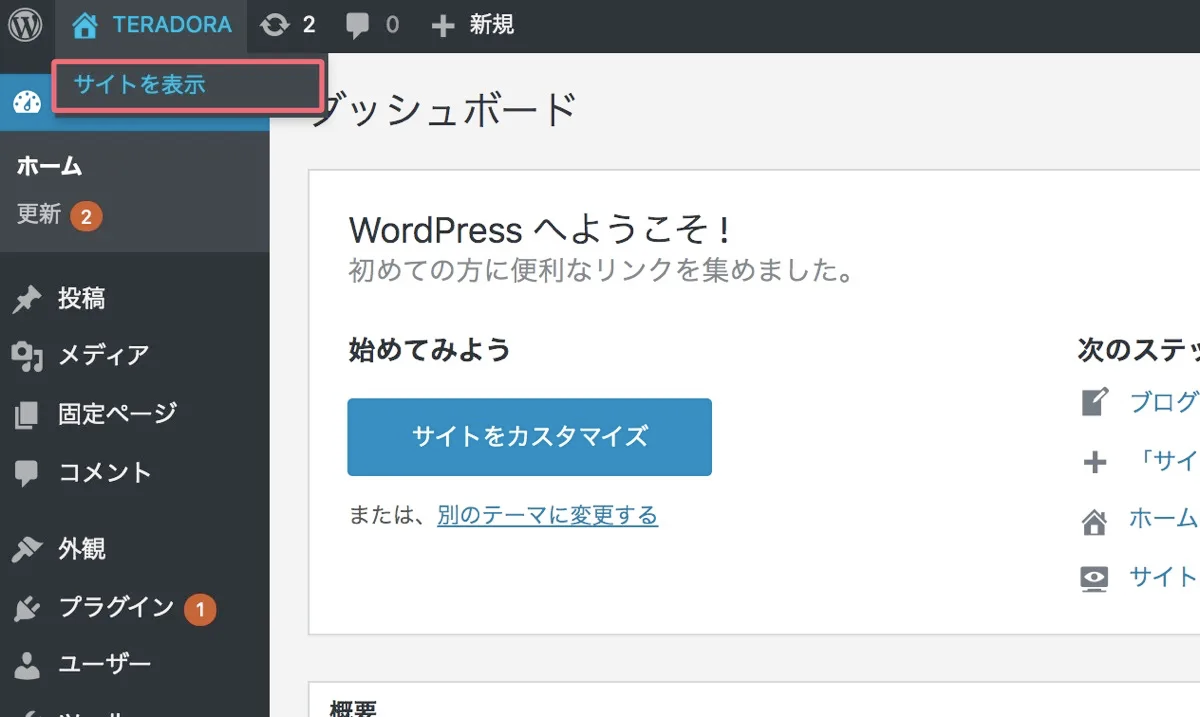Open the ホーム link in next steps
Viewport: 1200px width, 717px height.
(1164, 518)
